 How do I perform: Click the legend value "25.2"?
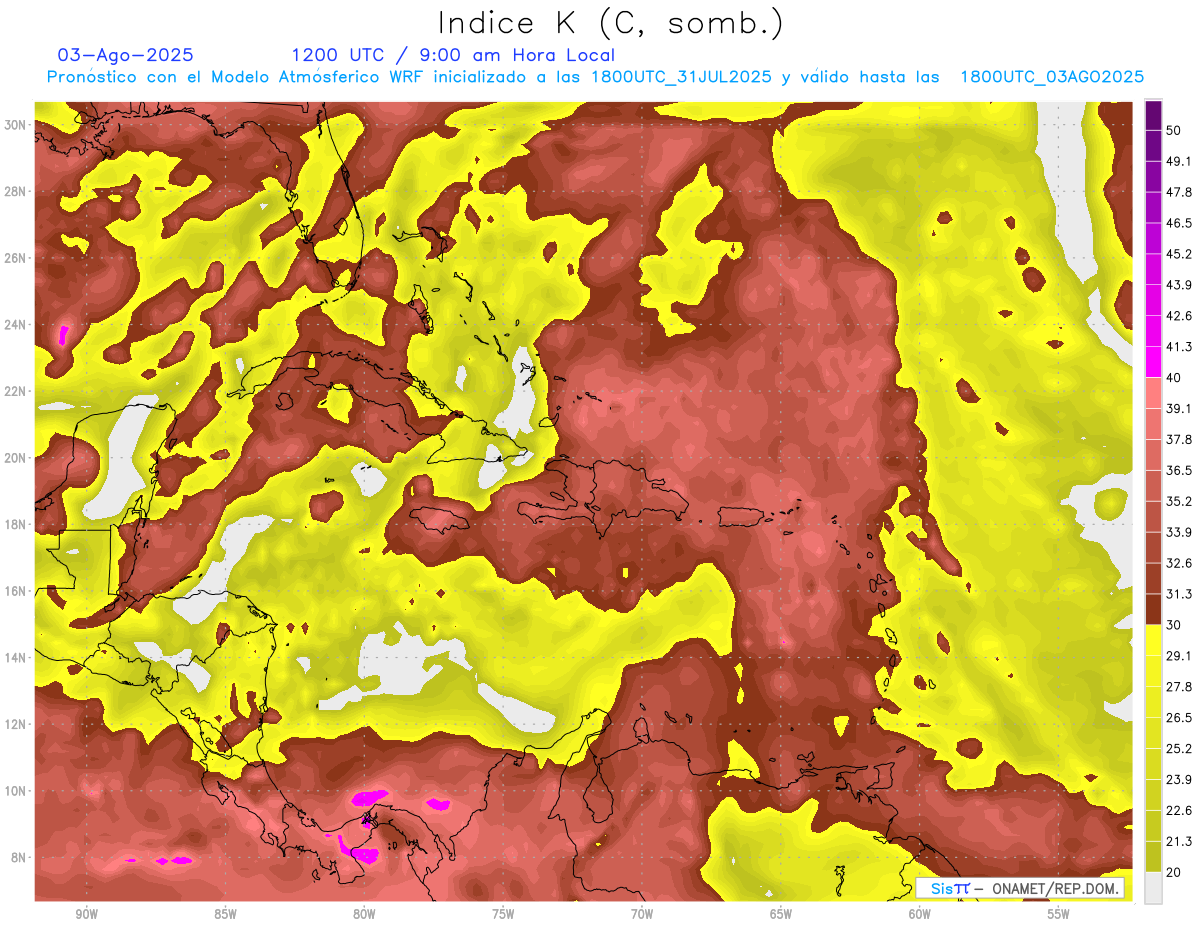[x=1179, y=748]
